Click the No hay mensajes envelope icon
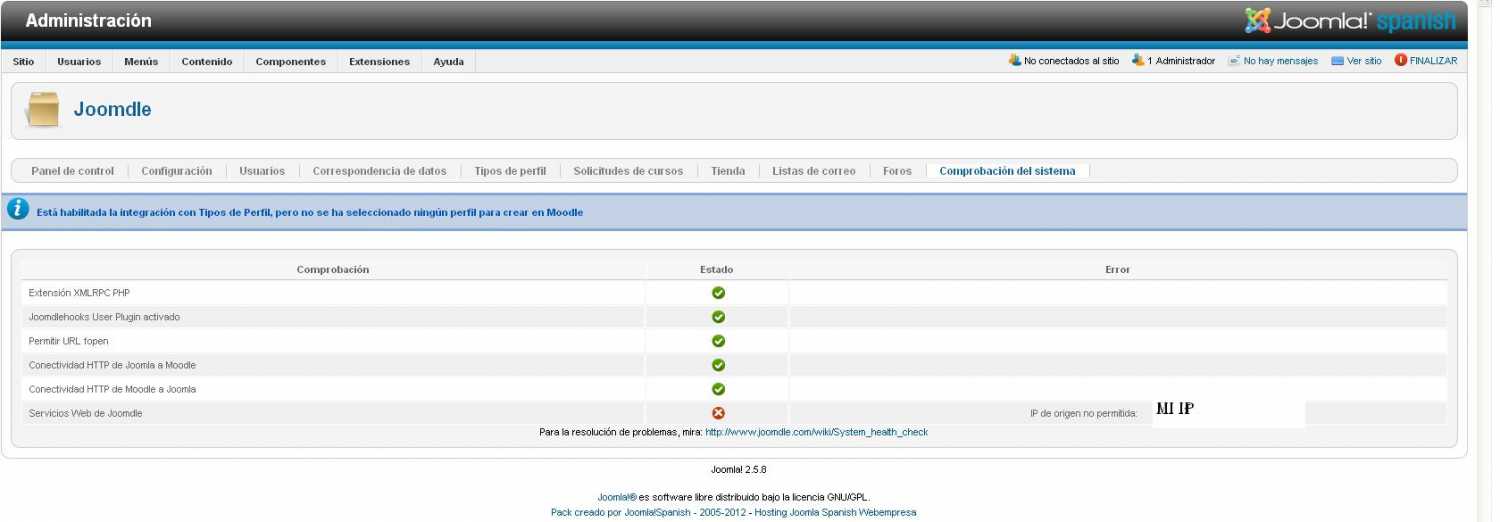This screenshot has width=1500, height=522. 1234,61
